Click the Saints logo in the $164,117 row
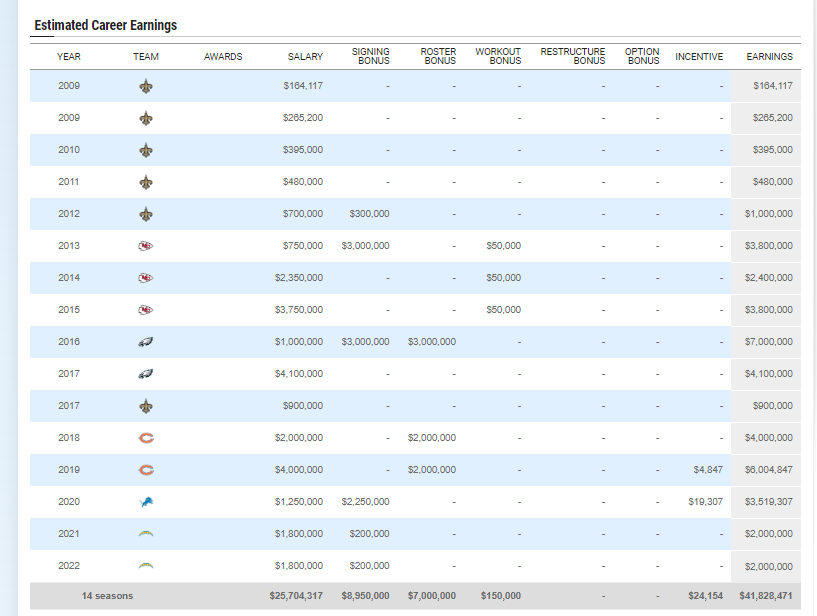The image size is (817, 616). 146,86
